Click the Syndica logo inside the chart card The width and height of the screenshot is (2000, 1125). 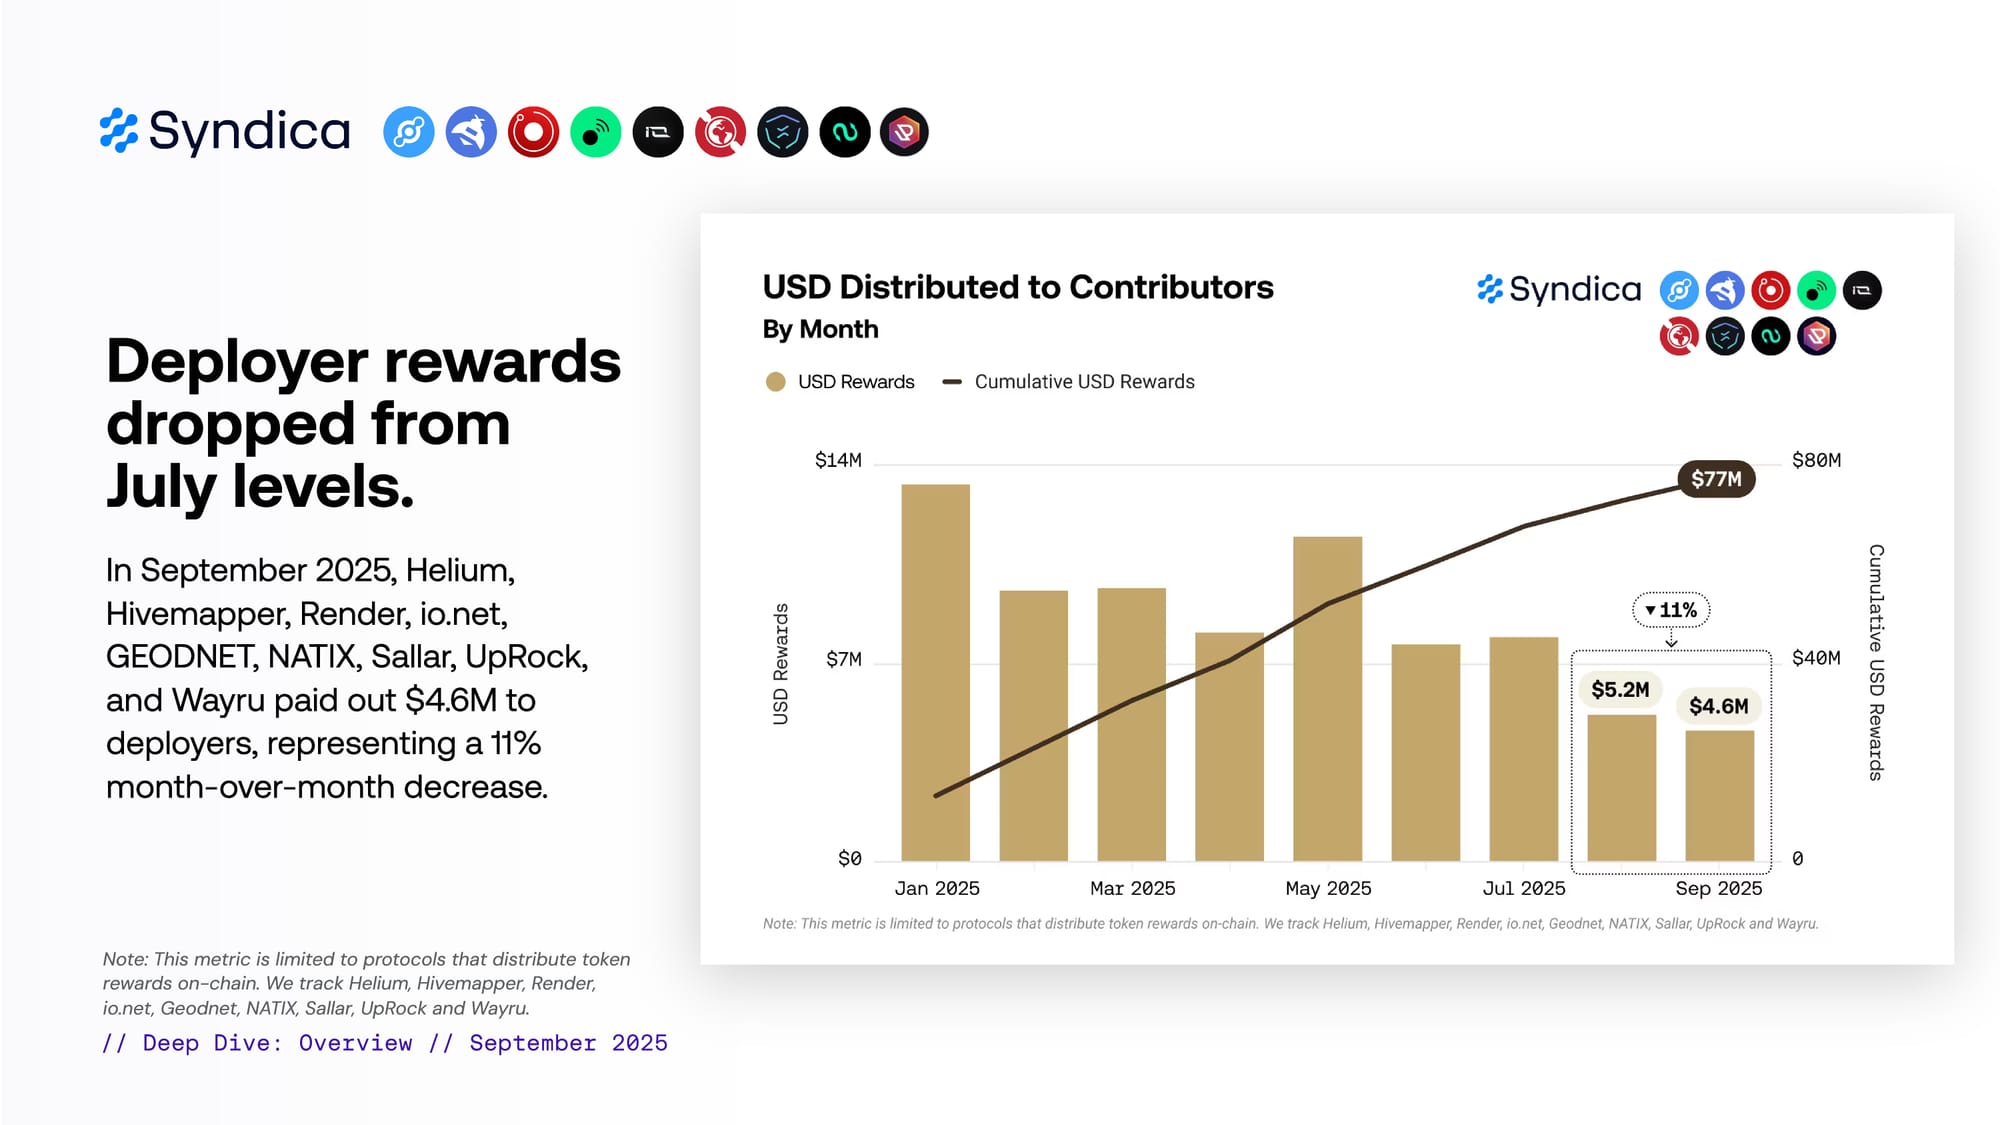coord(1559,290)
